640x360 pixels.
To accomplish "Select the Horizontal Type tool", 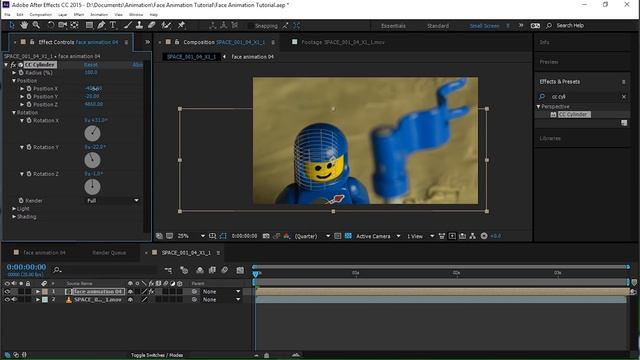I will (113, 25).
